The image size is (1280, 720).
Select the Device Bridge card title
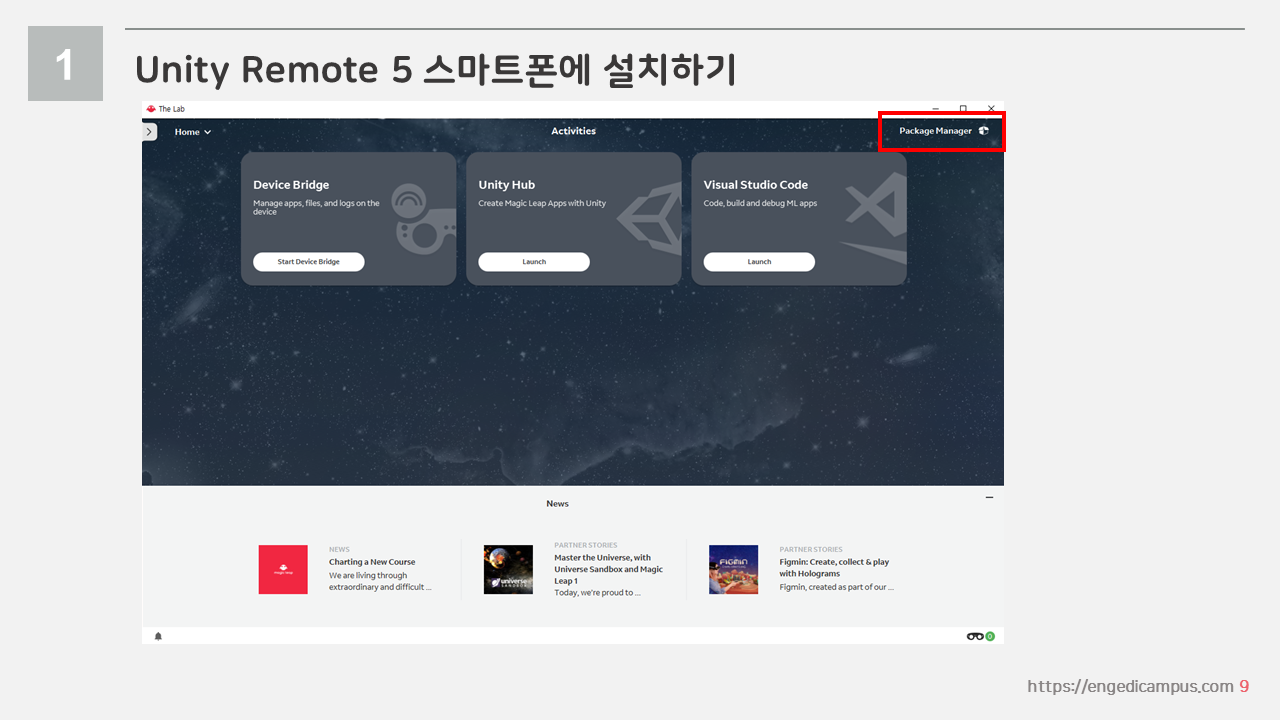click(291, 185)
